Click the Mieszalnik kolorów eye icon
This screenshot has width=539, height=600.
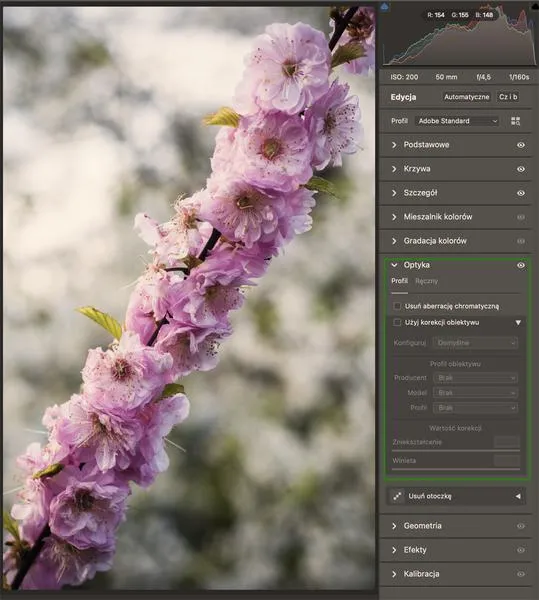pos(521,217)
